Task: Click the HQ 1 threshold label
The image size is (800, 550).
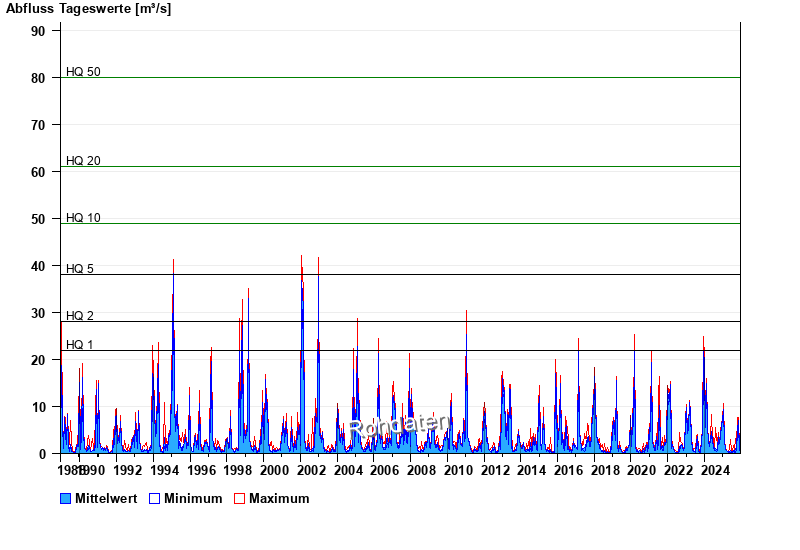Action: tap(80, 345)
